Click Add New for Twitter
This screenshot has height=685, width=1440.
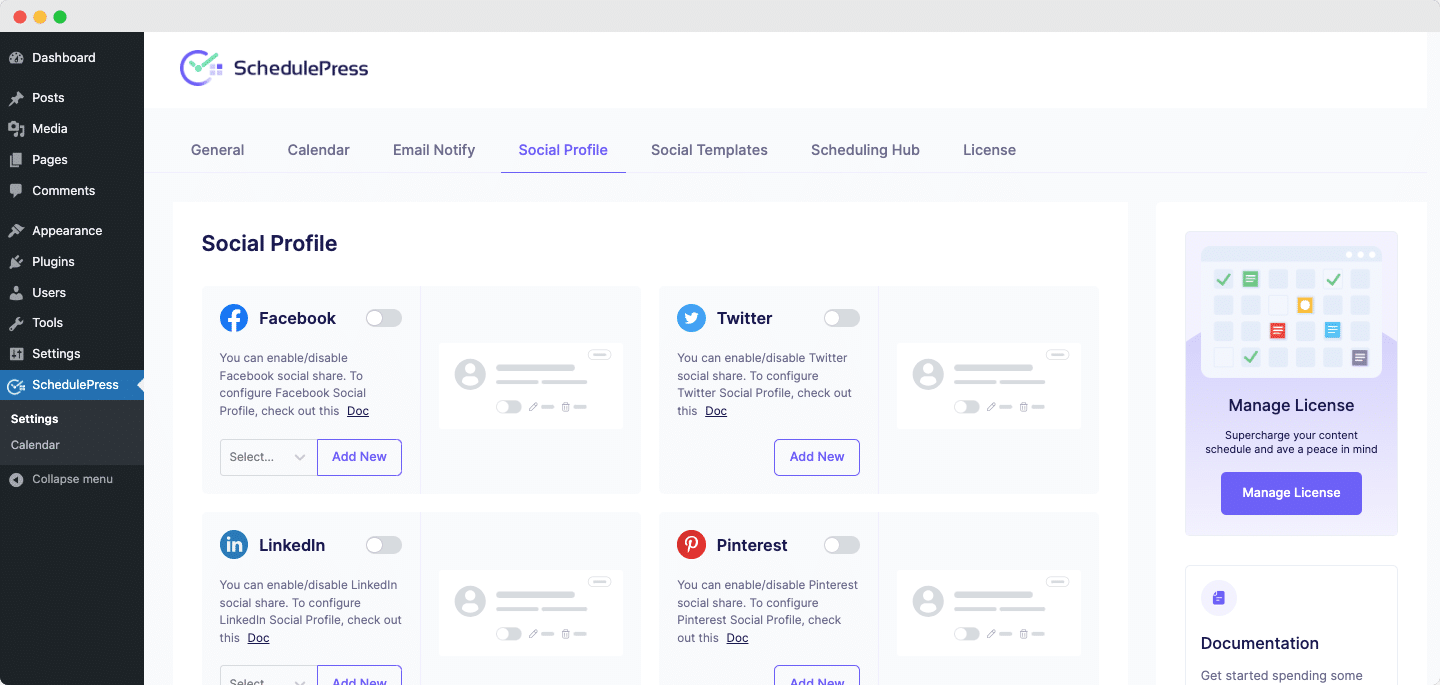pos(817,457)
